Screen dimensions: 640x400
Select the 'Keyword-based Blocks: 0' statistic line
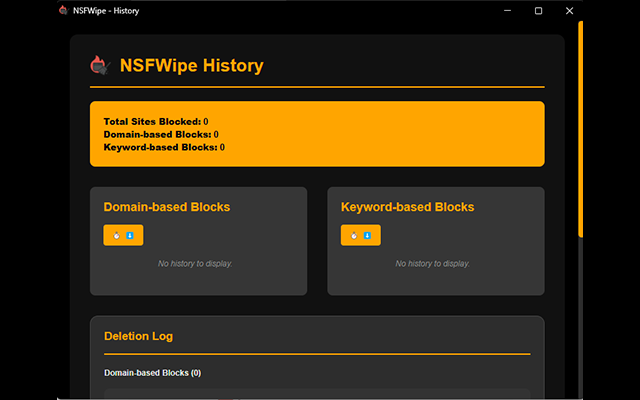point(164,147)
